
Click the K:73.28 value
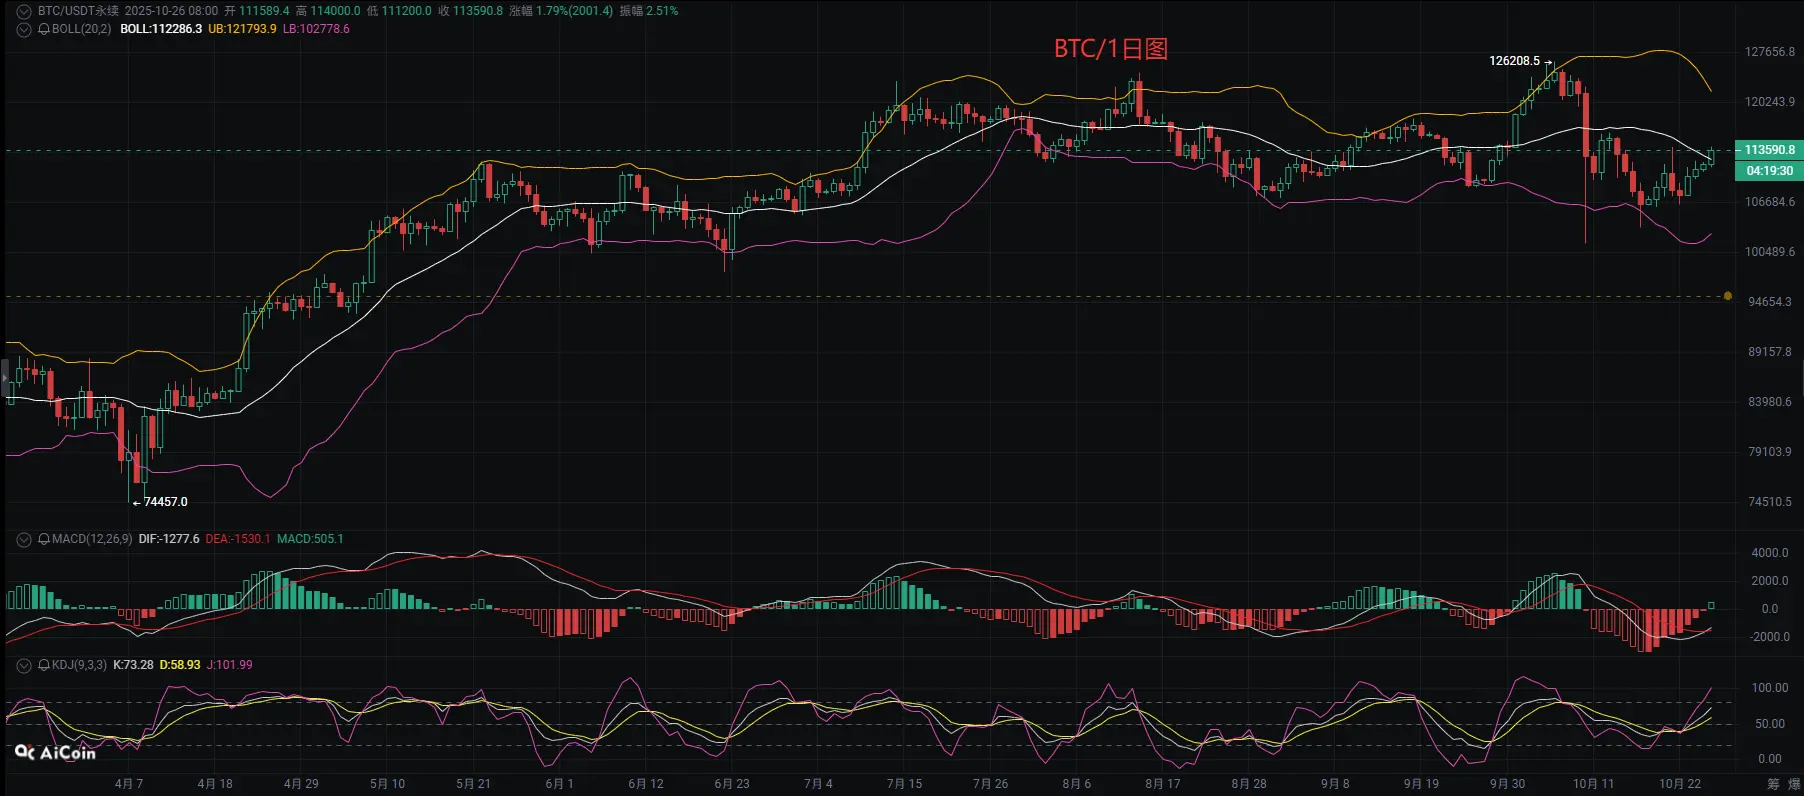(133, 665)
